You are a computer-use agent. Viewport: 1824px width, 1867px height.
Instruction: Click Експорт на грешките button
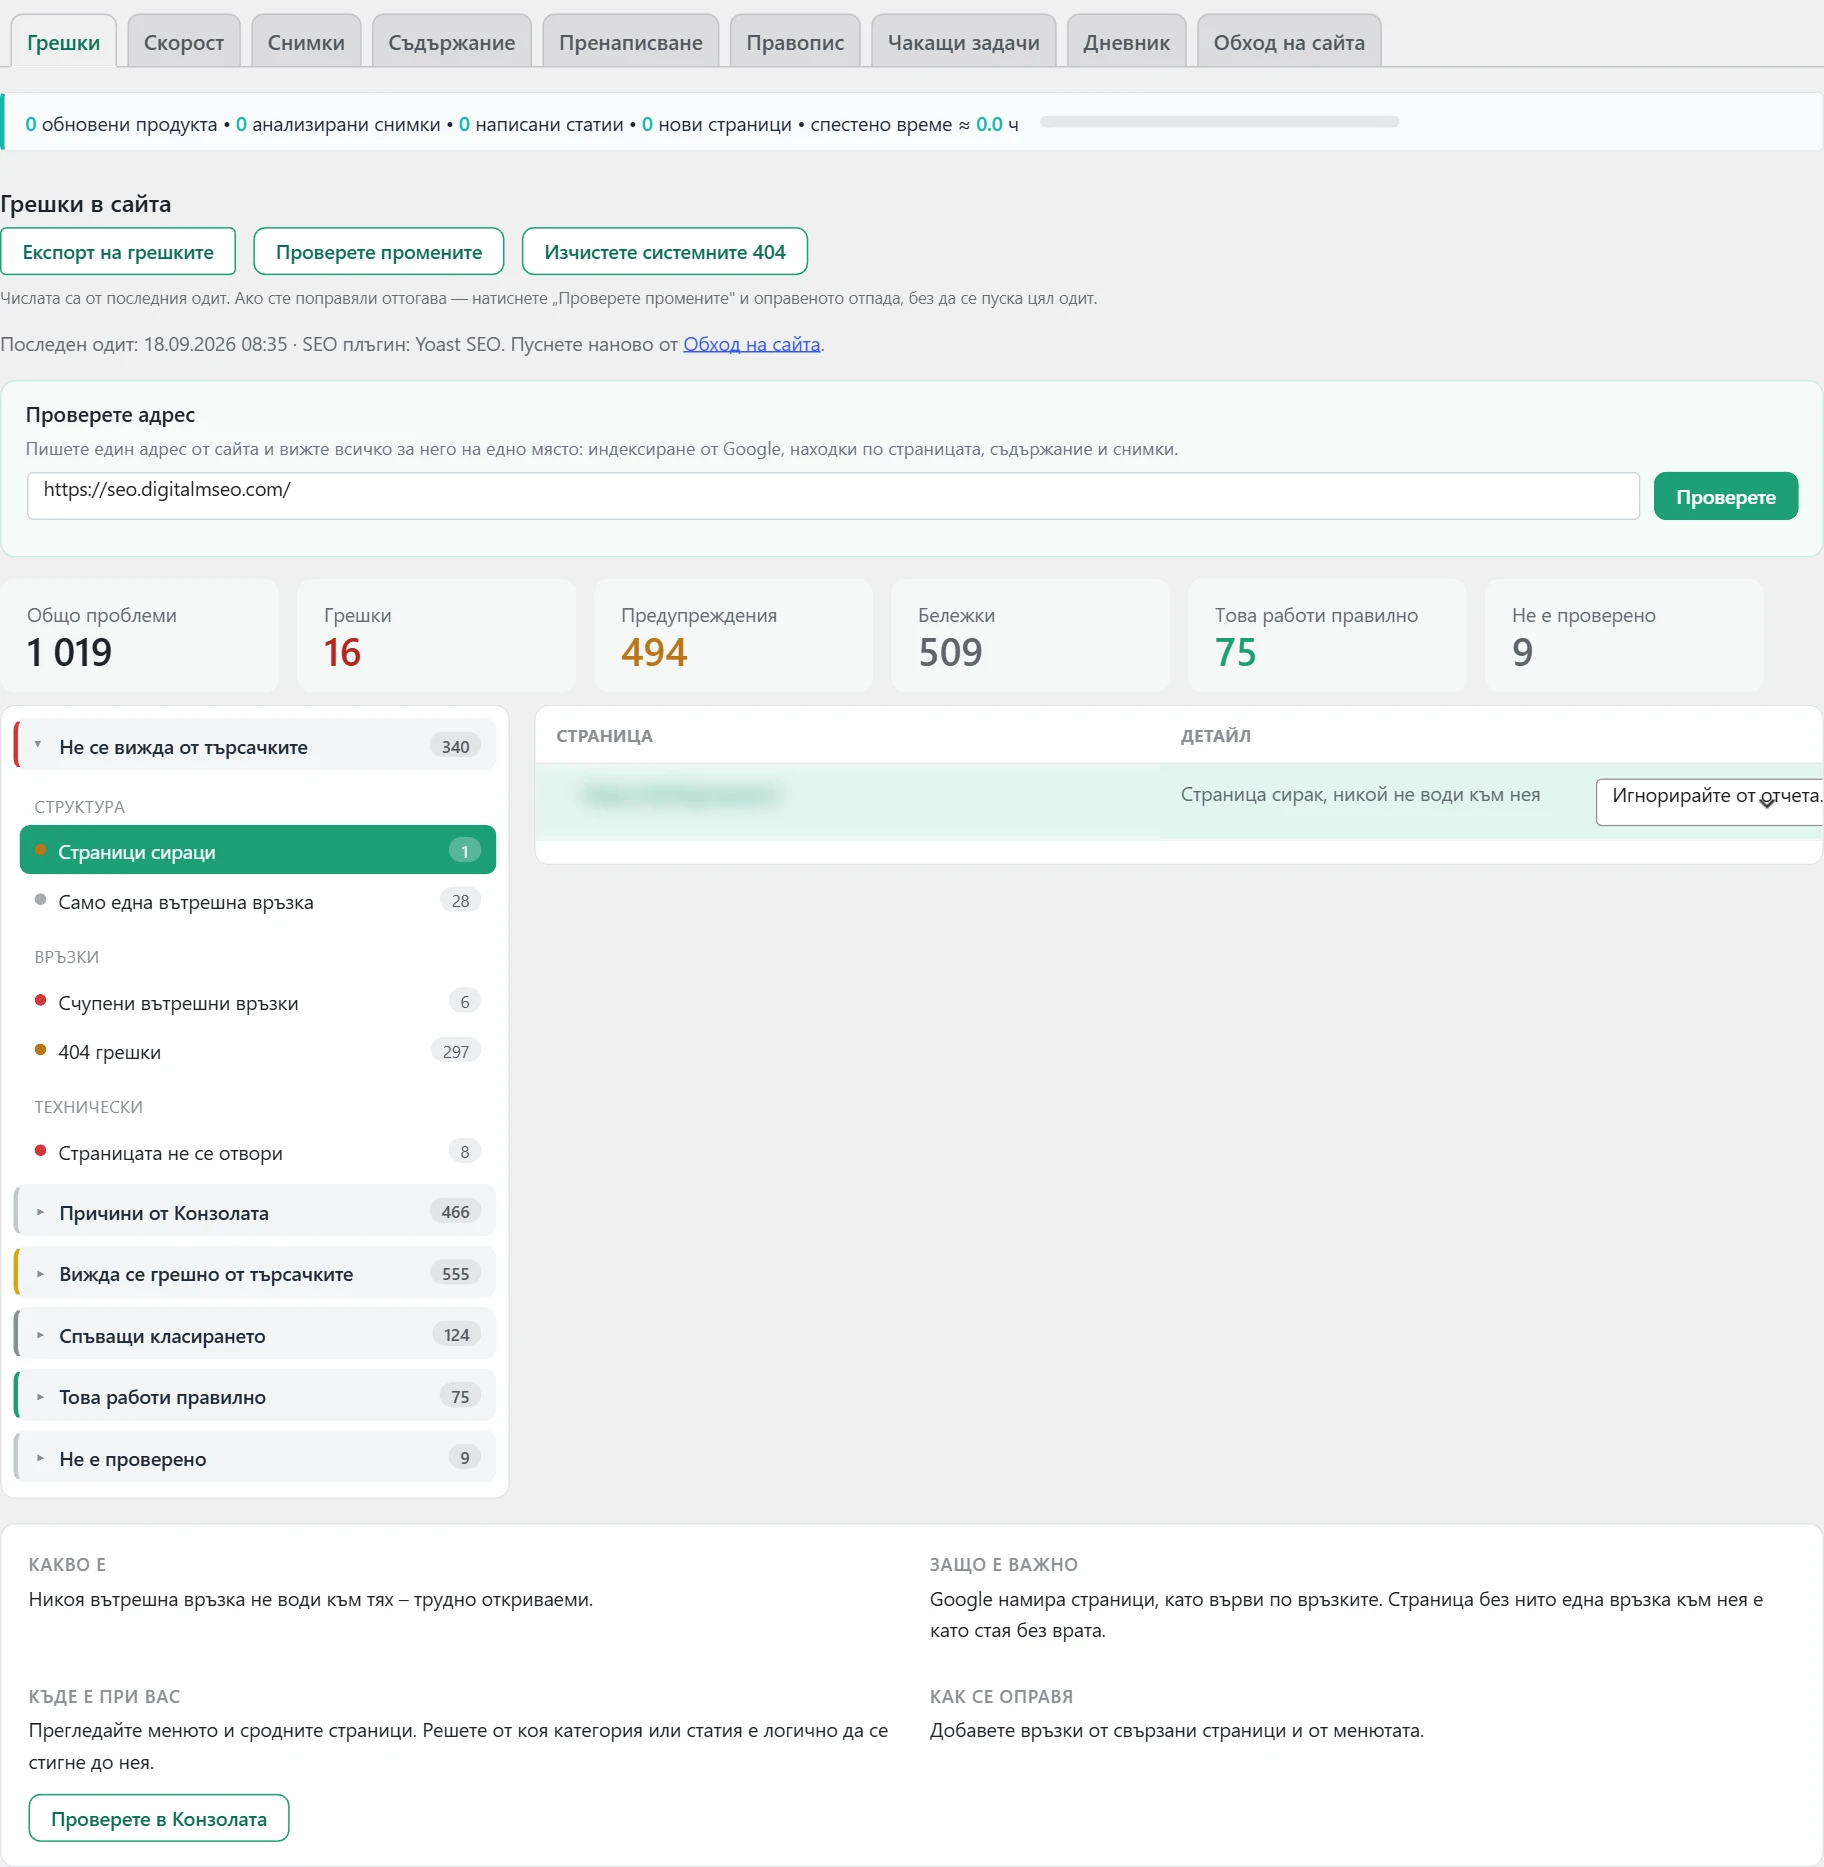point(118,252)
